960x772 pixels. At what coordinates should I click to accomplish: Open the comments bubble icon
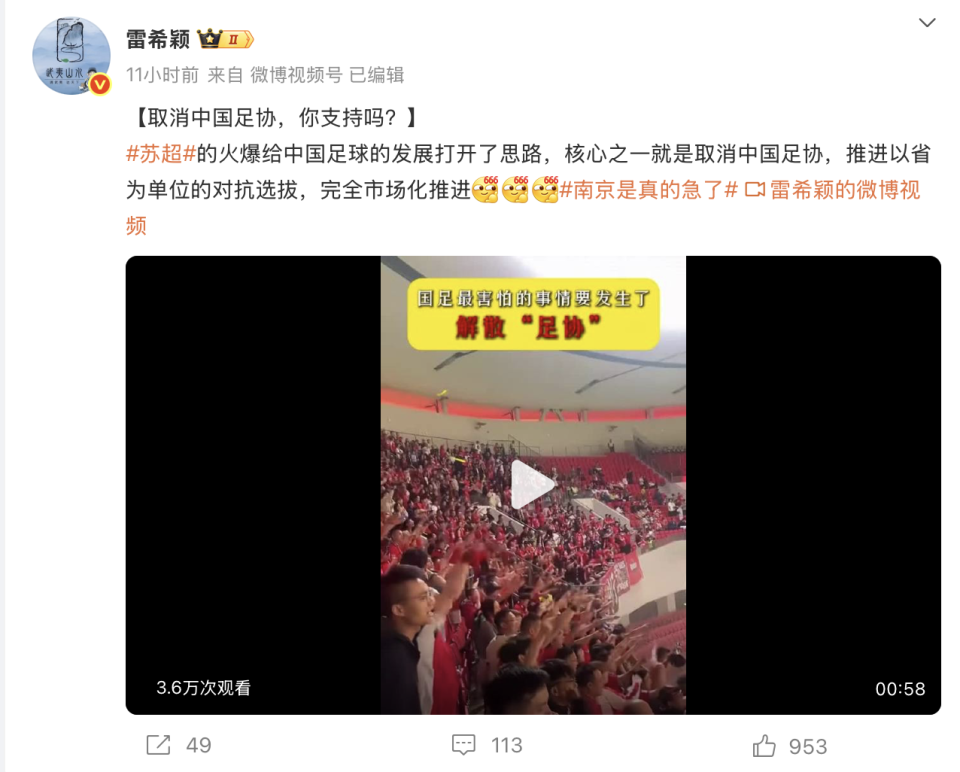click(x=463, y=745)
